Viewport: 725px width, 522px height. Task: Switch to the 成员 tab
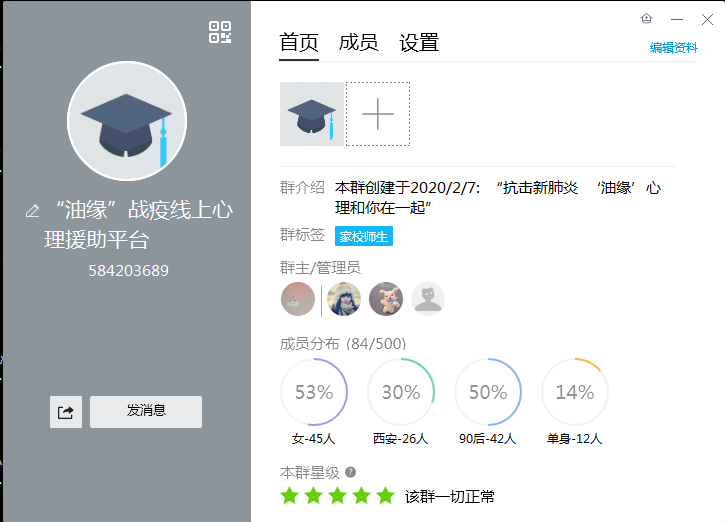(x=358, y=43)
